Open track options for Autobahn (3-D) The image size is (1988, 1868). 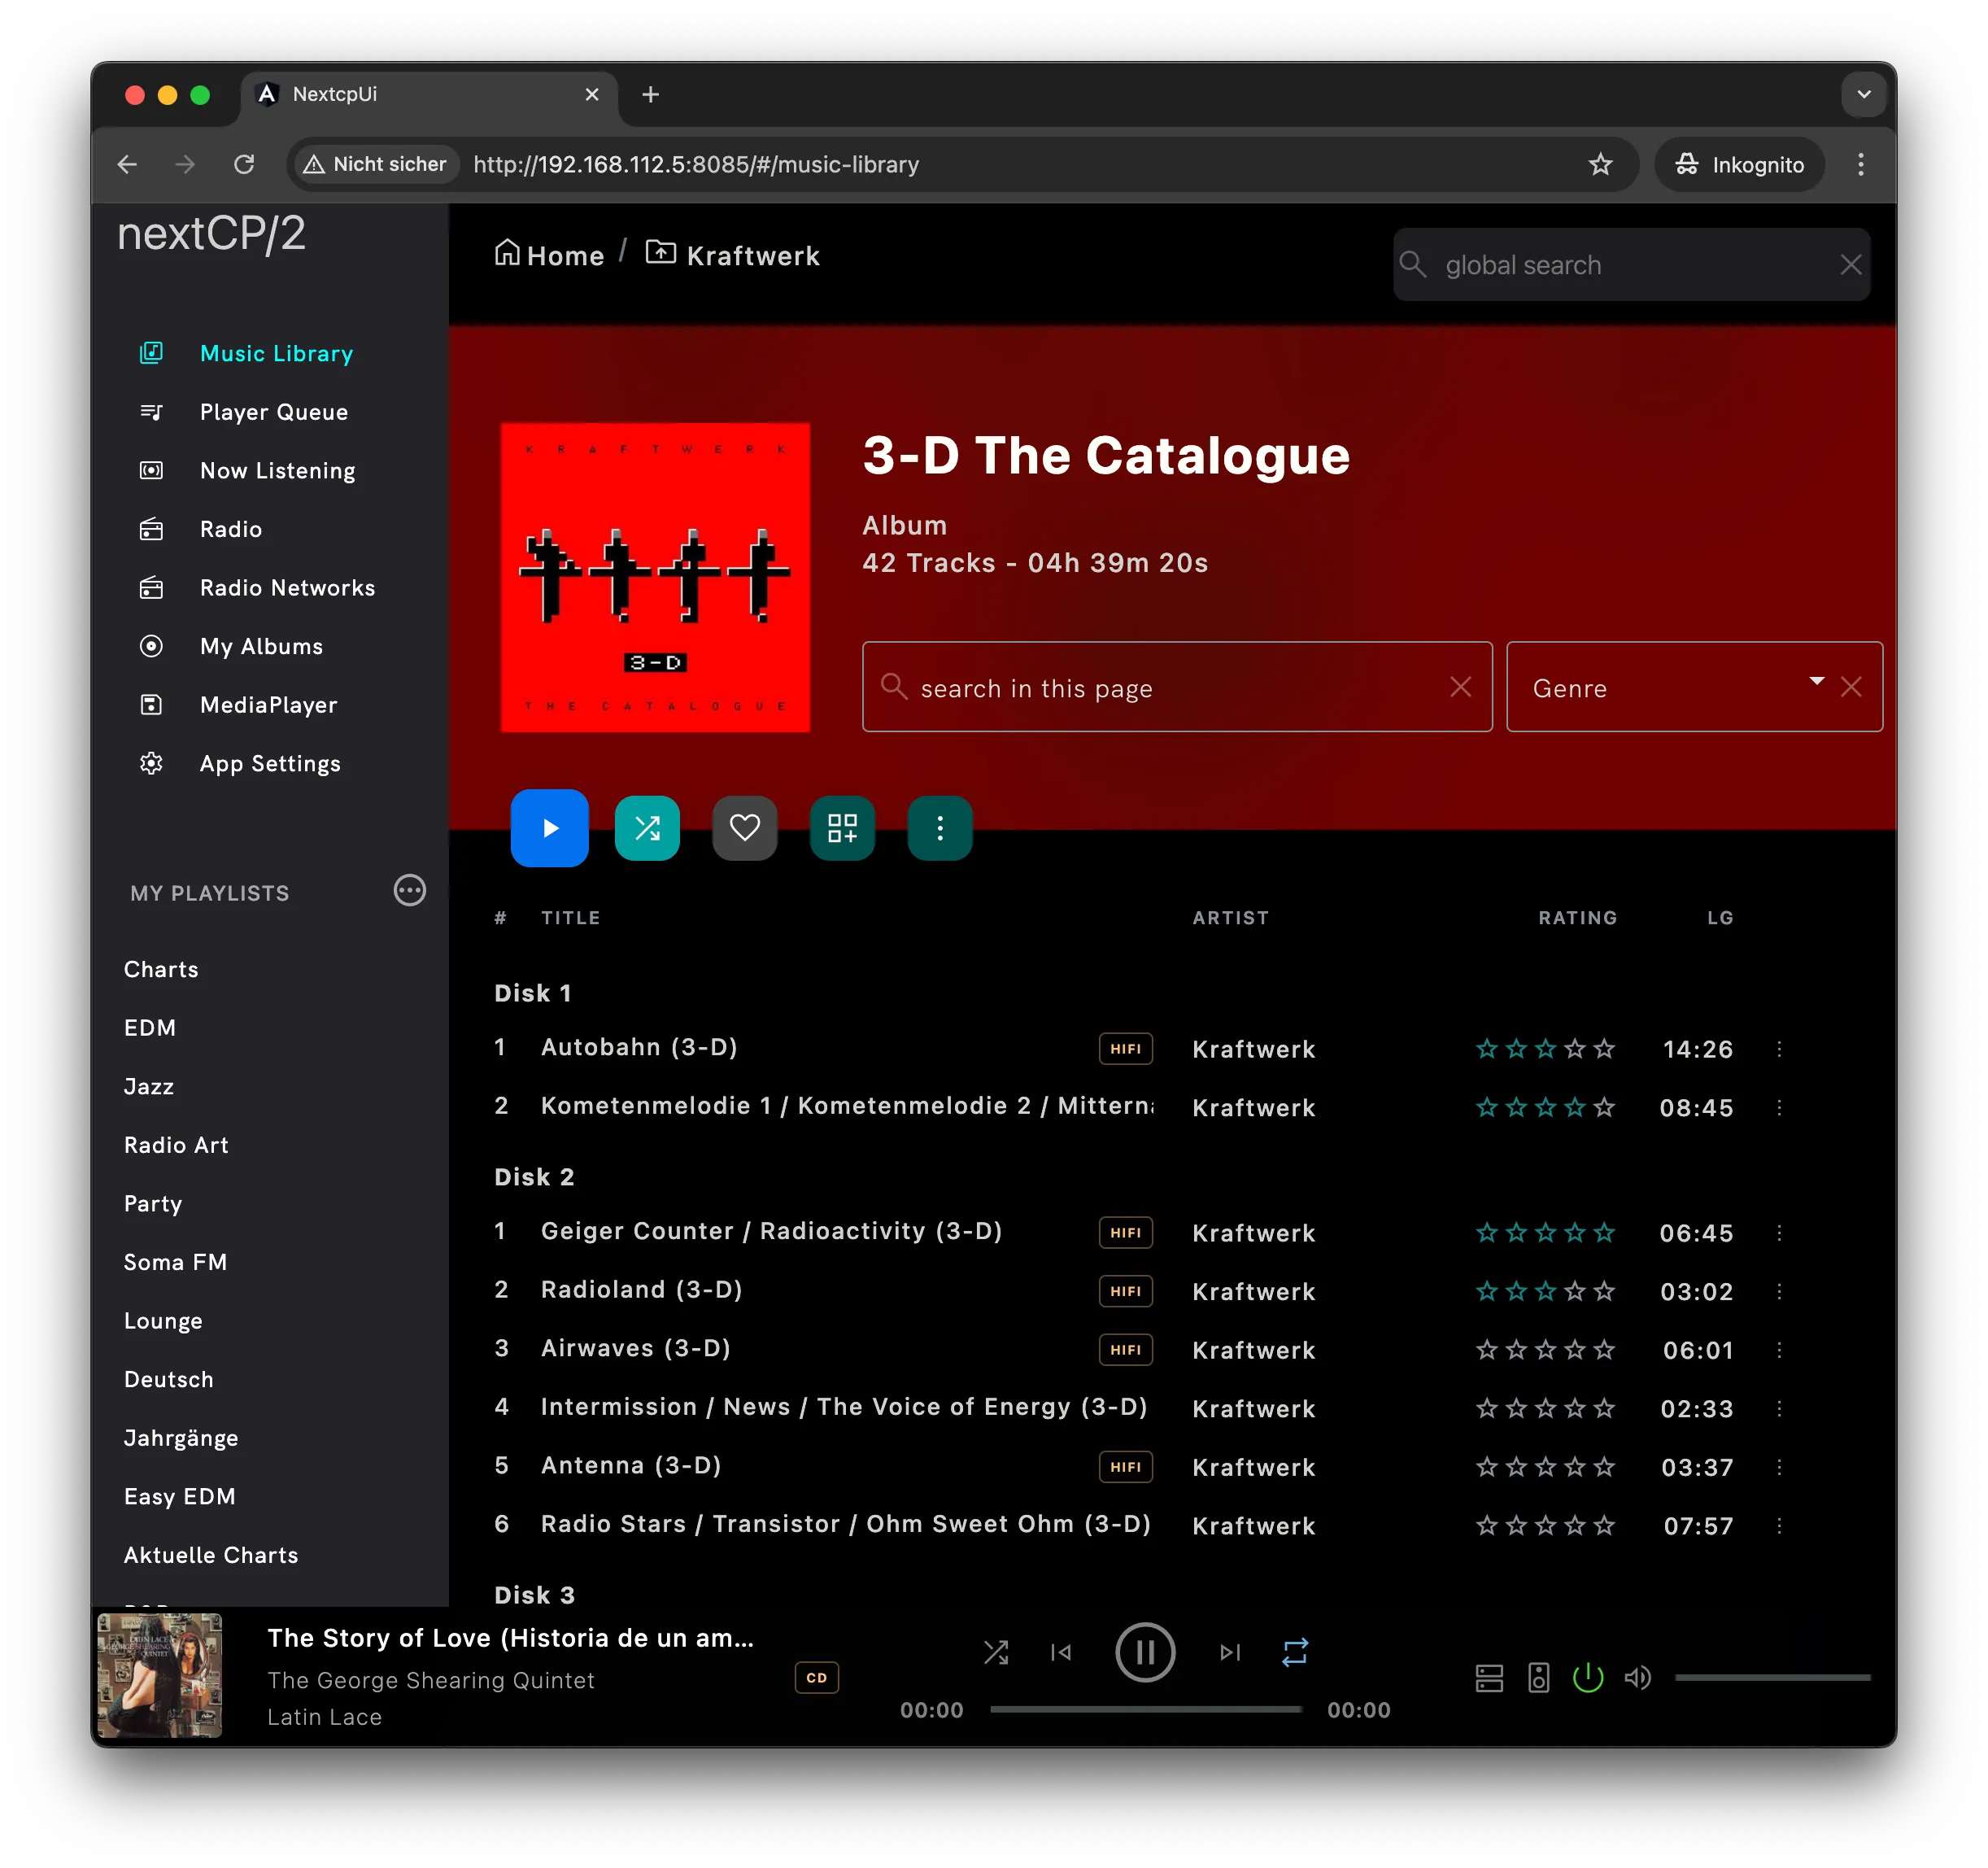pyautogui.click(x=1778, y=1049)
